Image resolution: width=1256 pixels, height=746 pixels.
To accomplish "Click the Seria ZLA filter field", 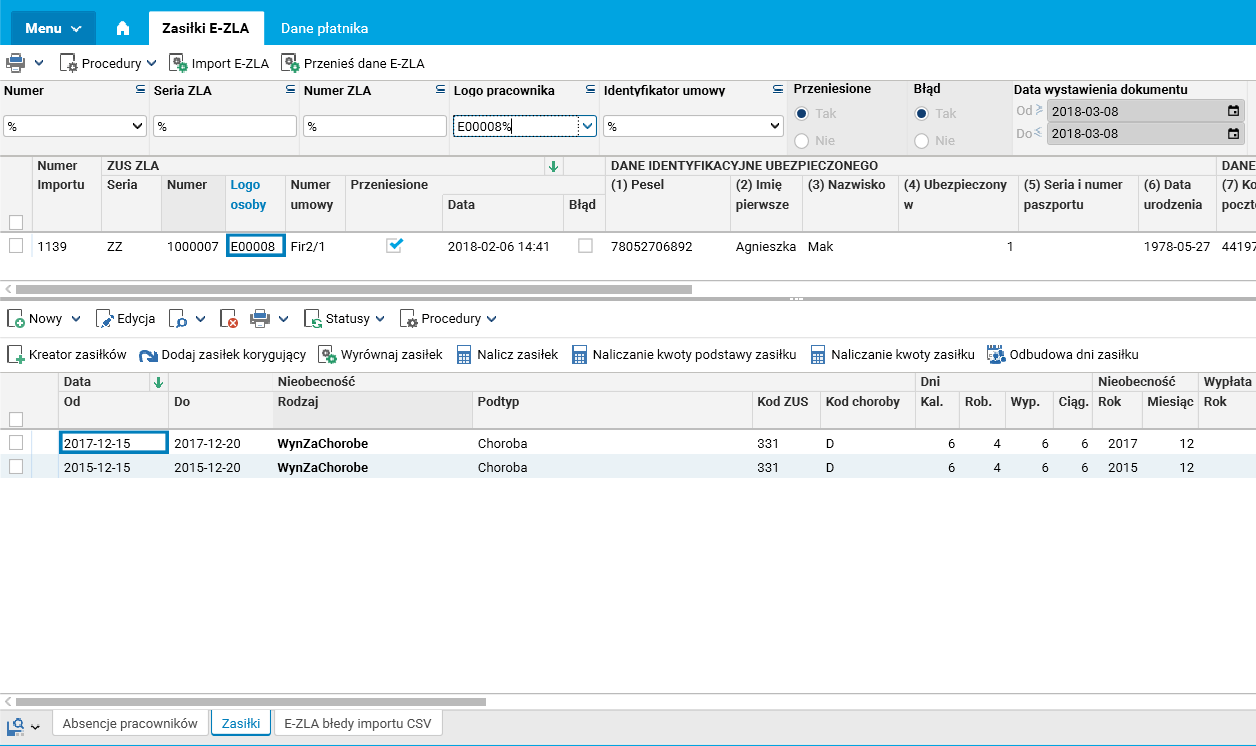I will (x=225, y=126).
